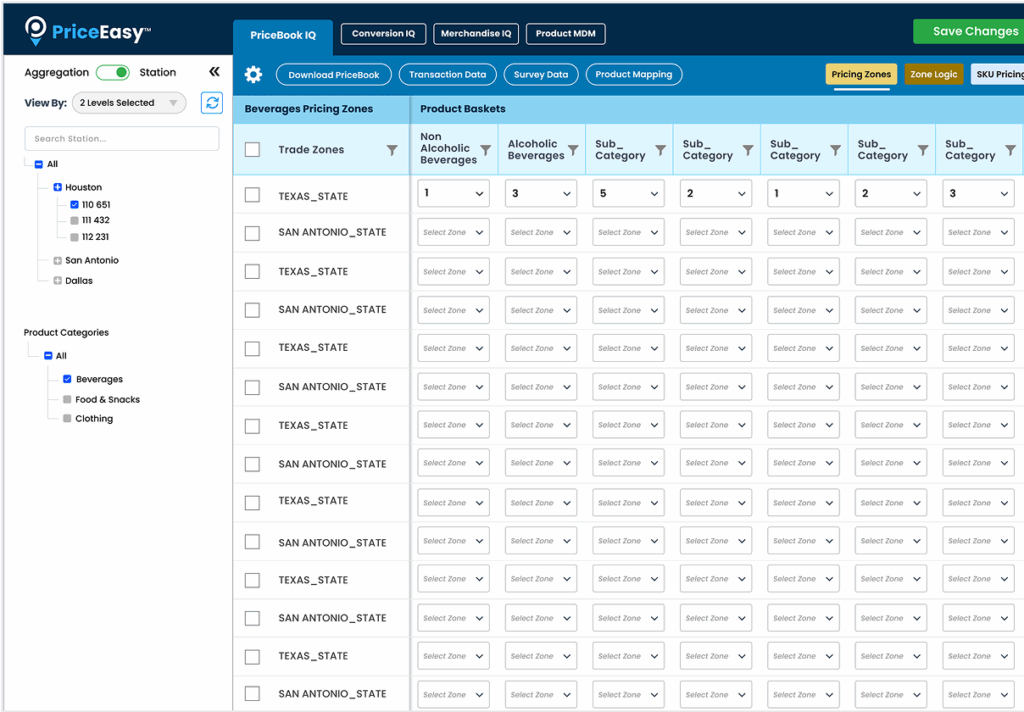Switch to the PriceBook IQ tab

point(283,35)
